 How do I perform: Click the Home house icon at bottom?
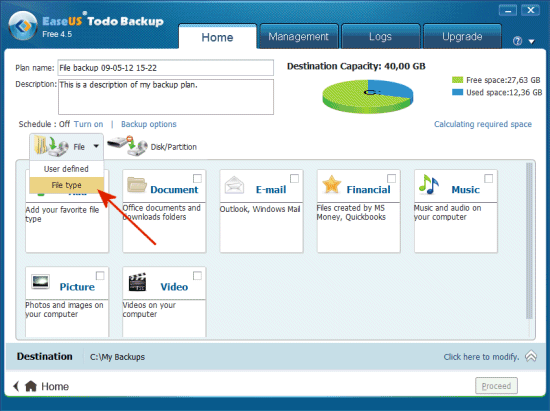click(31, 386)
